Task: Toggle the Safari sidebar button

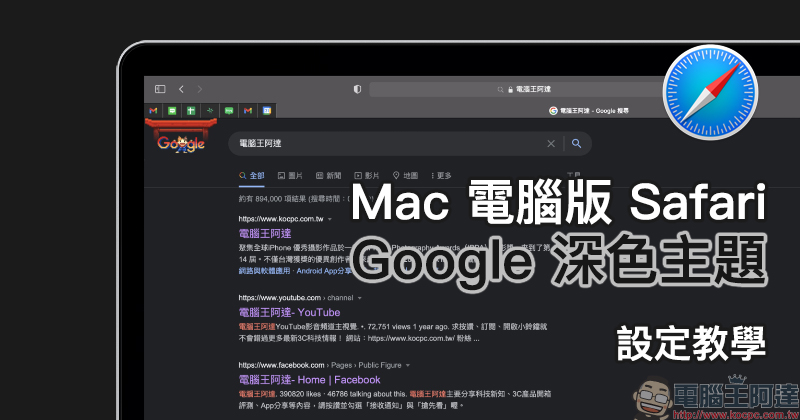Action: [160, 89]
